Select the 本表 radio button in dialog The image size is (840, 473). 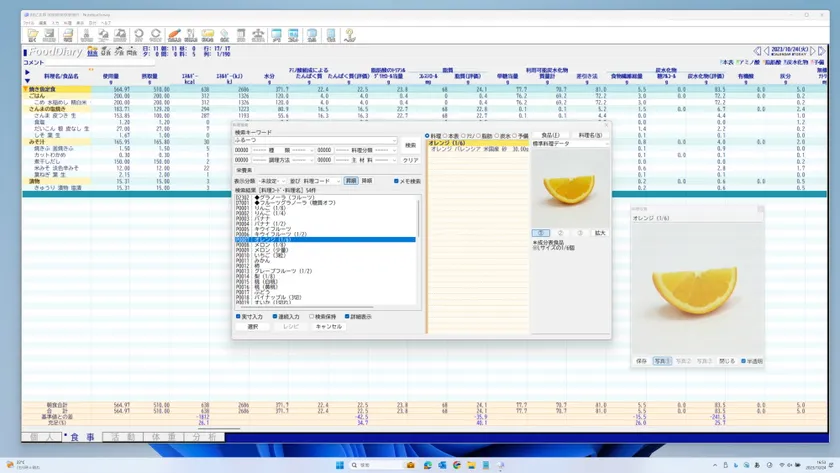click(x=447, y=136)
